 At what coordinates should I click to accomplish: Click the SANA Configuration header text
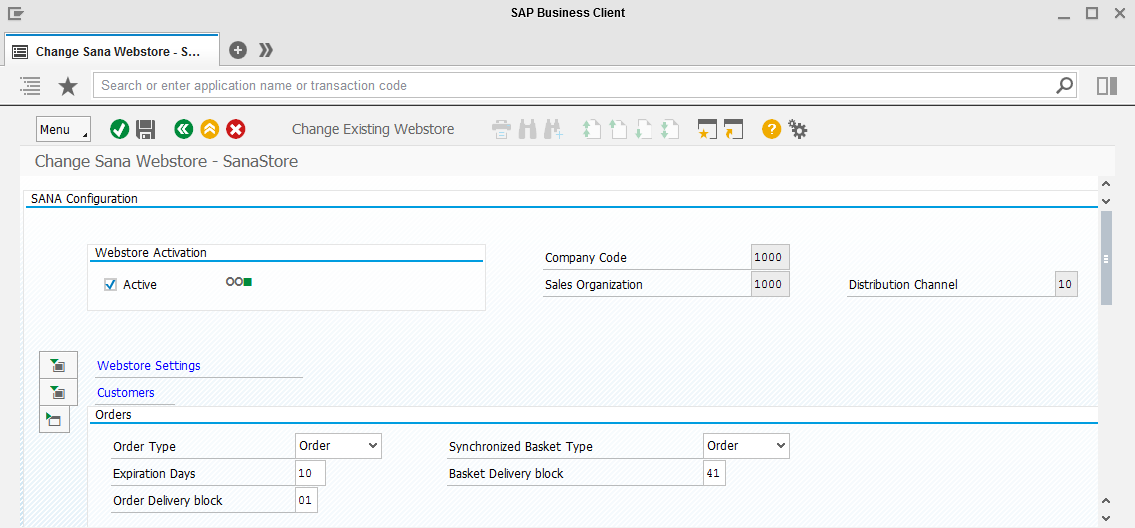(84, 198)
